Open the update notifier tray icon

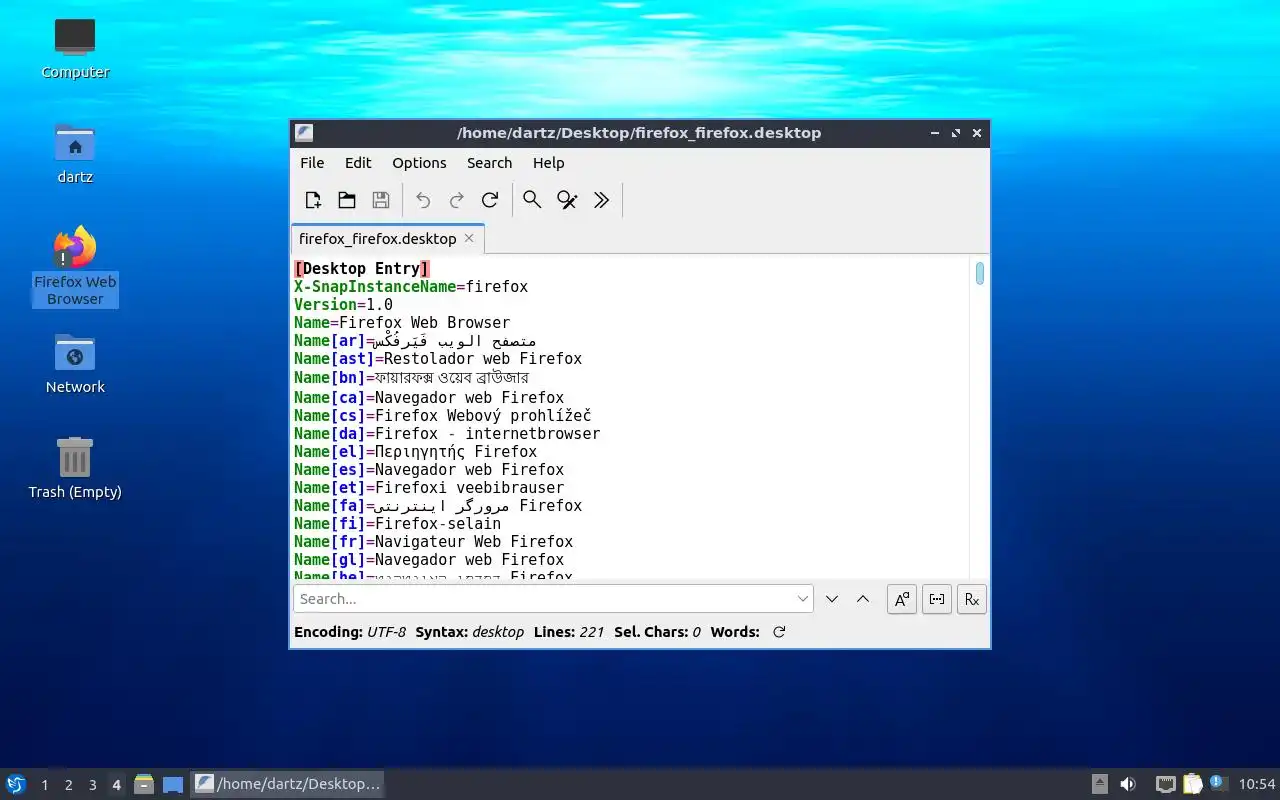click(1217, 783)
